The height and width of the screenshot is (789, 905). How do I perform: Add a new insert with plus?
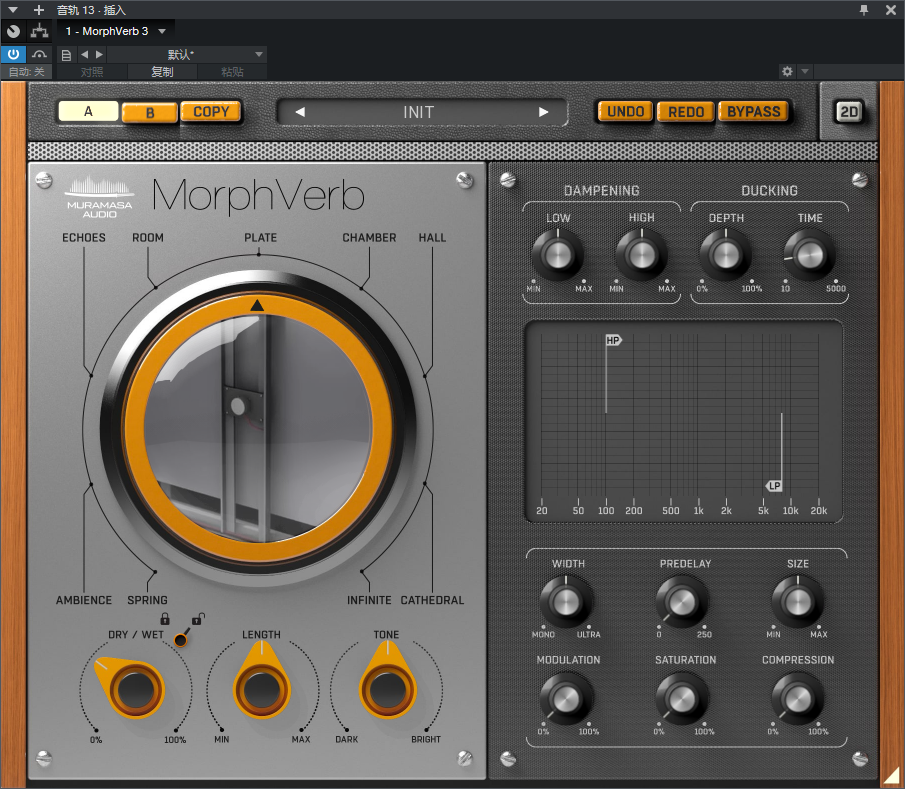point(39,10)
